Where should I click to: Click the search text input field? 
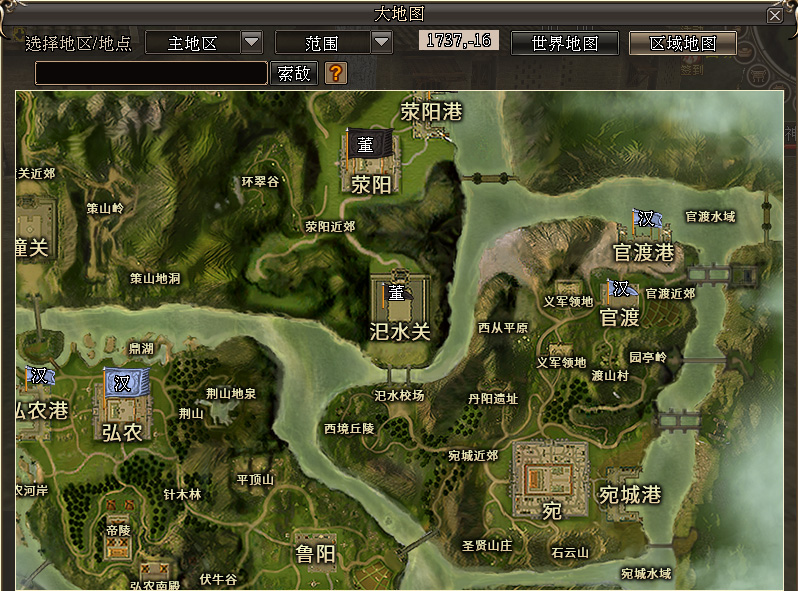151,73
